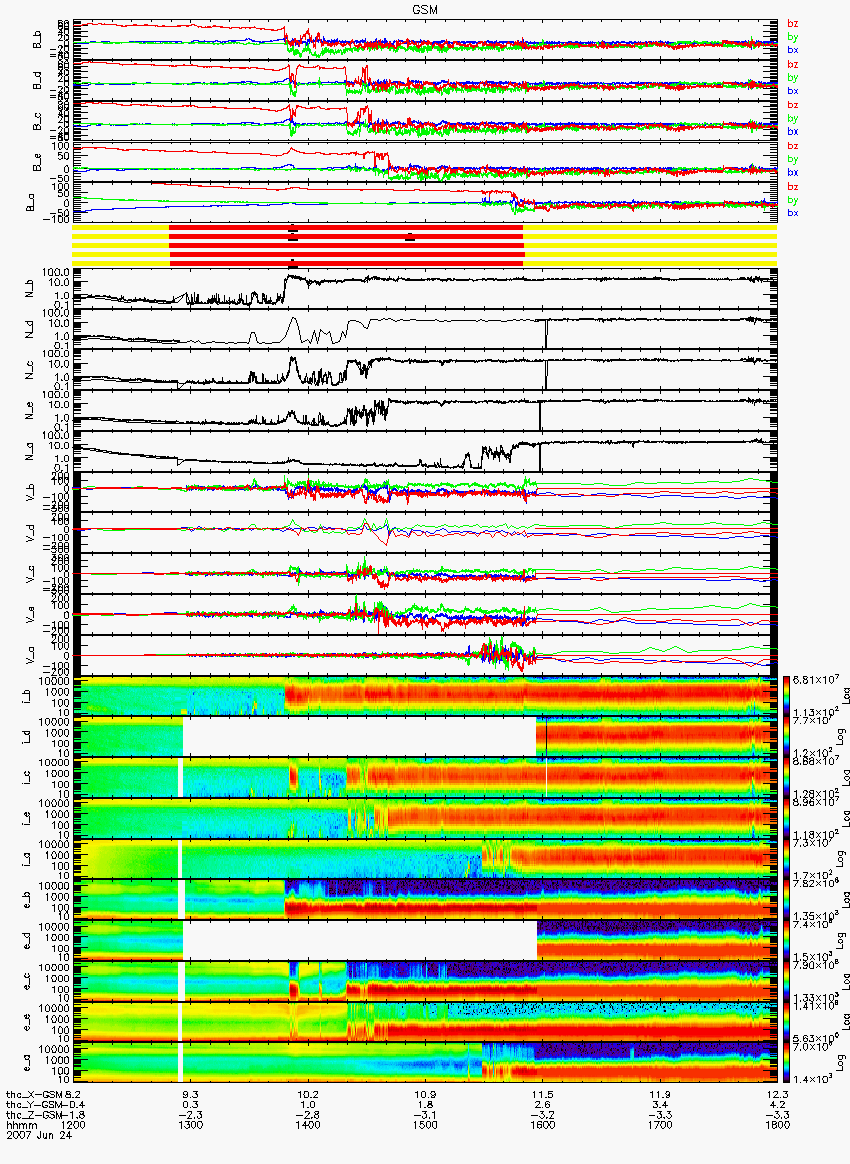Image resolution: width=850 pixels, height=1164 pixels.
Task: Click the e_d electron spectrogram label
Action: (26, 941)
